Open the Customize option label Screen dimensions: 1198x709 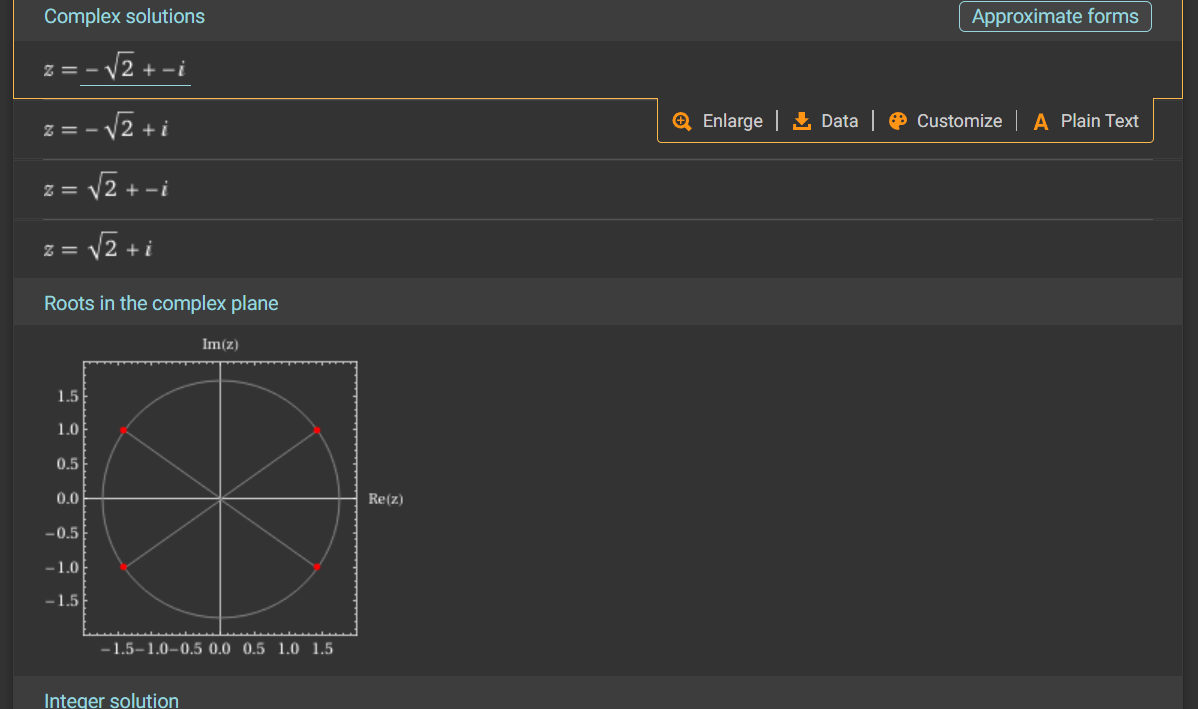(x=959, y=121)
